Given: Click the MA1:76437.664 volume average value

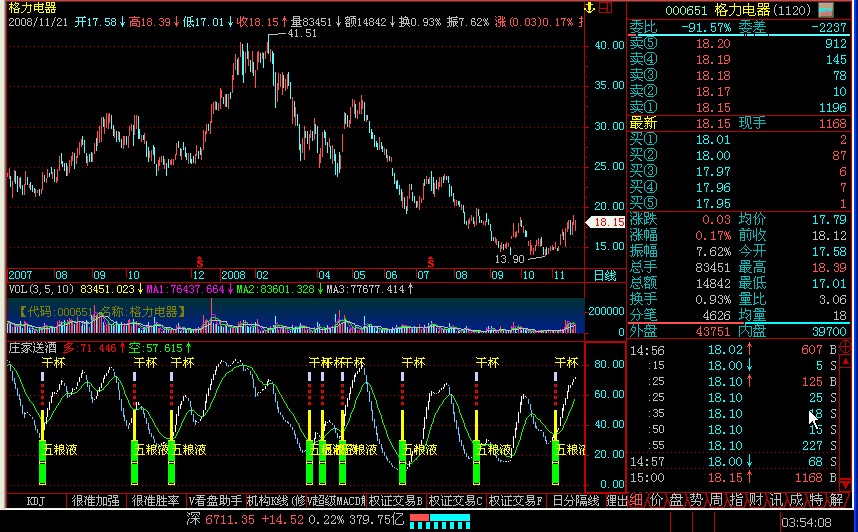Looking at the screenshot, I should pyautogui.click(x=185, y=289).
